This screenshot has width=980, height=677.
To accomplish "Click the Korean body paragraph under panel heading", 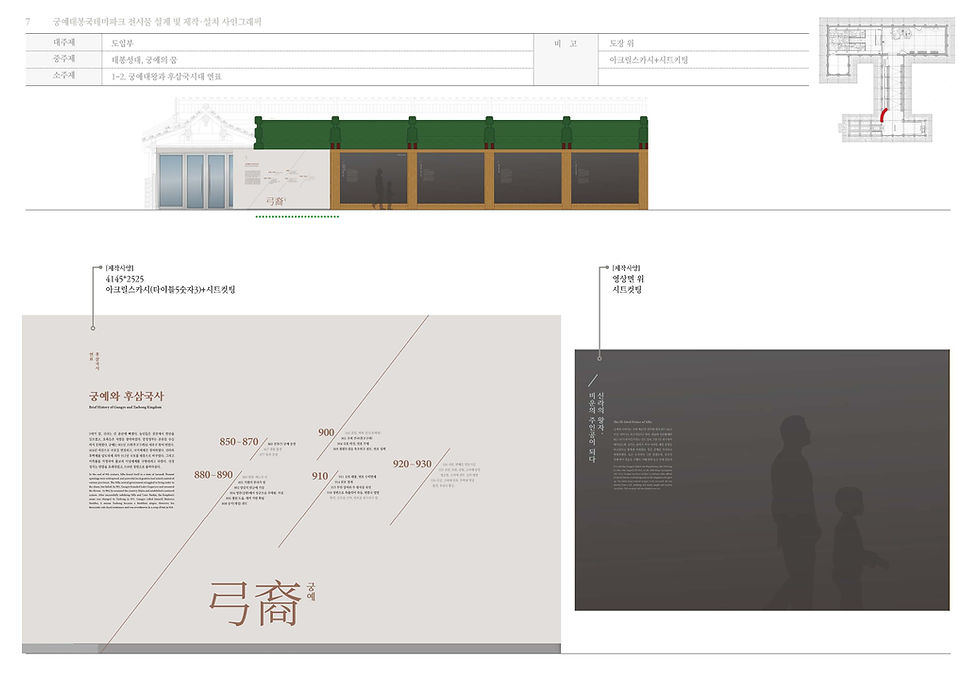I will [x=131, y=450].
